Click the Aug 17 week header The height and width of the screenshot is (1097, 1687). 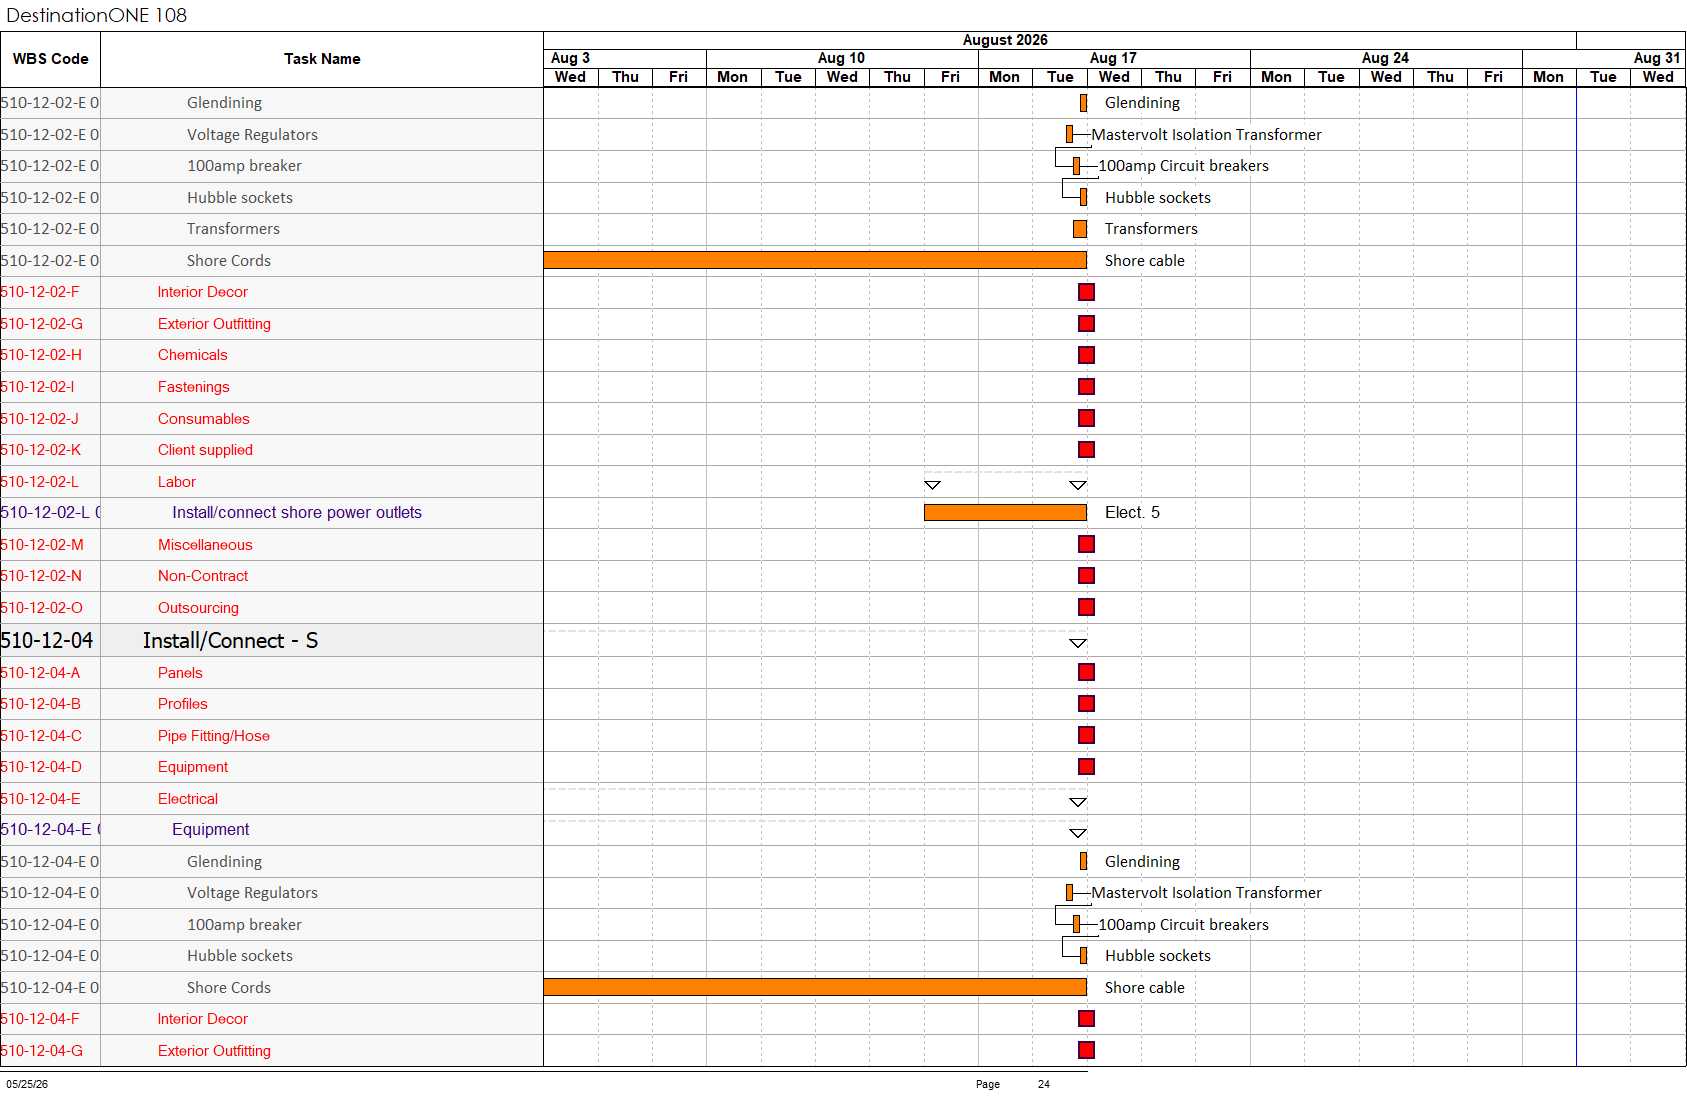[x=1113, y=58]
